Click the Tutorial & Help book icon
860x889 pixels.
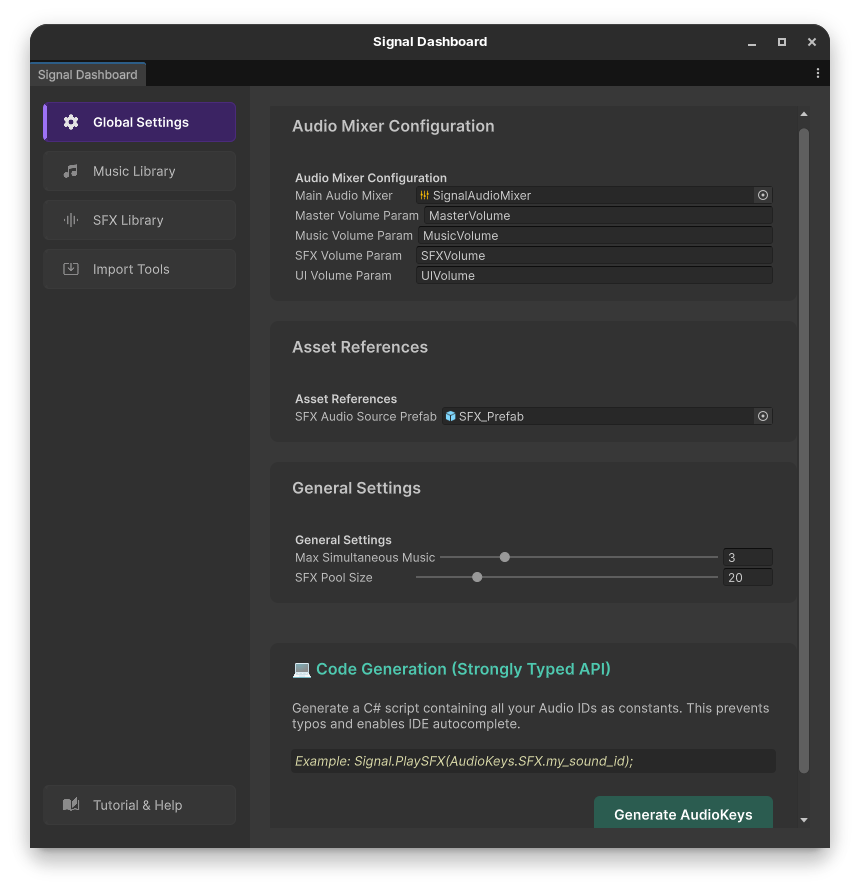coord(71,805)
